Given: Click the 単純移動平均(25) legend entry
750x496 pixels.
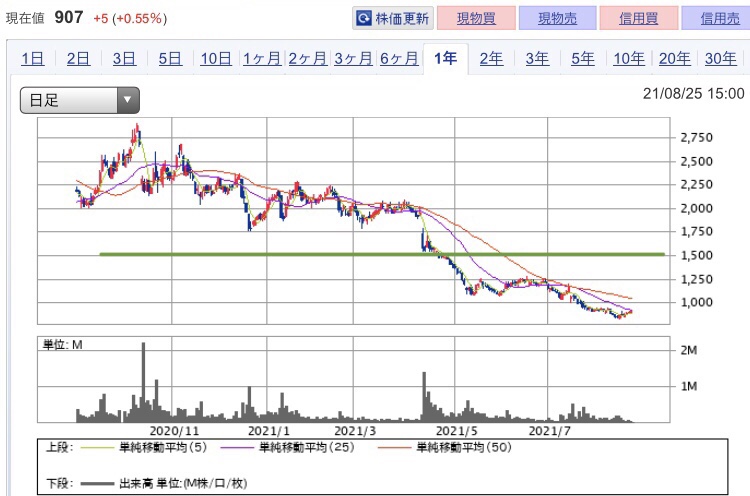Looking at the screenshot, I should [x=287, y=448].
